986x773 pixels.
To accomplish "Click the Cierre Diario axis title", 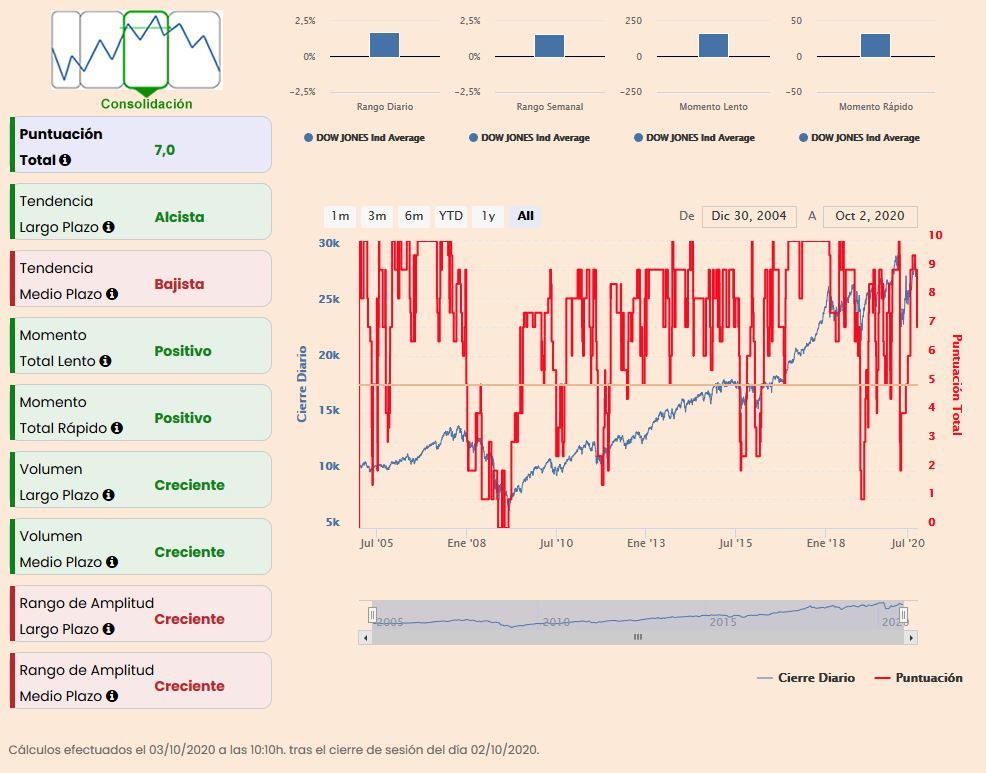I will pos(302,384).
